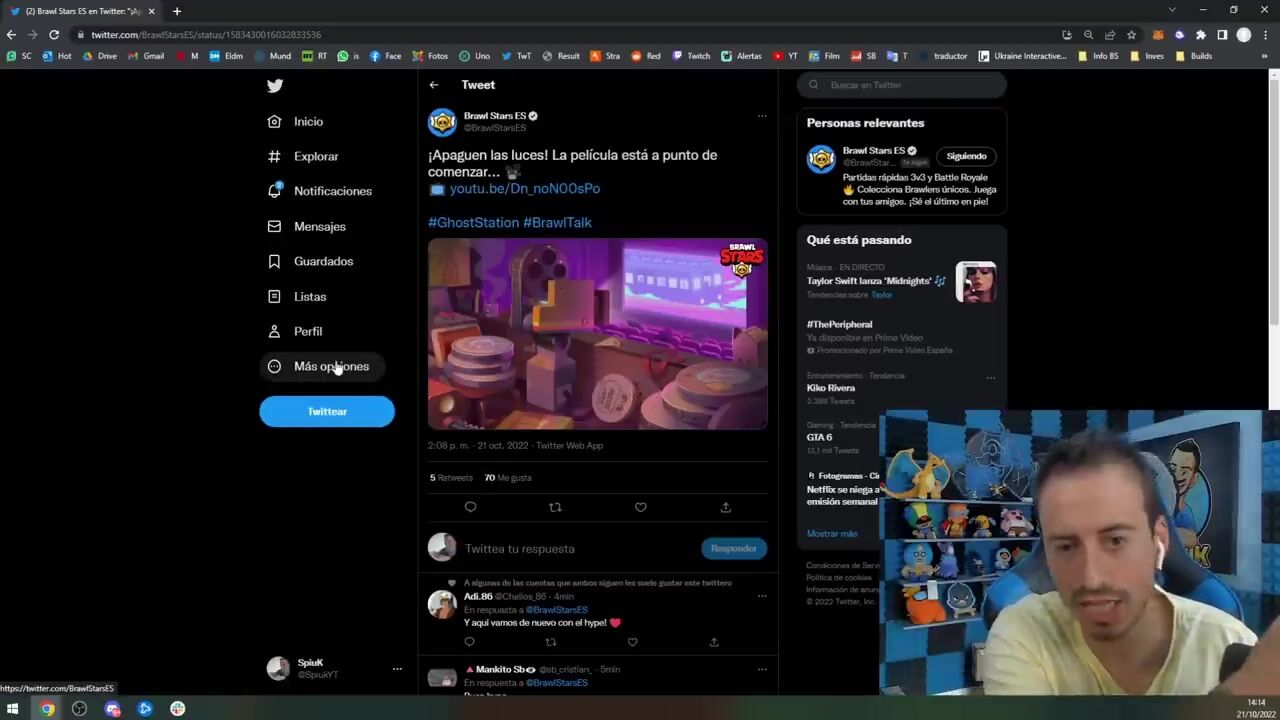Open the Builds bookmark folder
1280x720 pixels.
point(1194,56)
